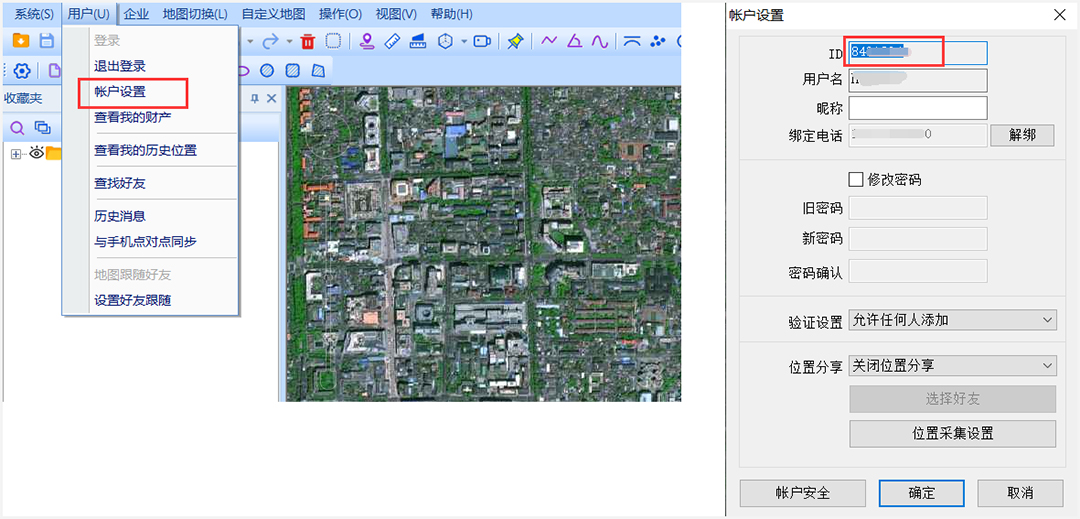This screenshot has height=519, width=1080.
Task: Open the 企业 menu
Action: (x=136, y=14)
